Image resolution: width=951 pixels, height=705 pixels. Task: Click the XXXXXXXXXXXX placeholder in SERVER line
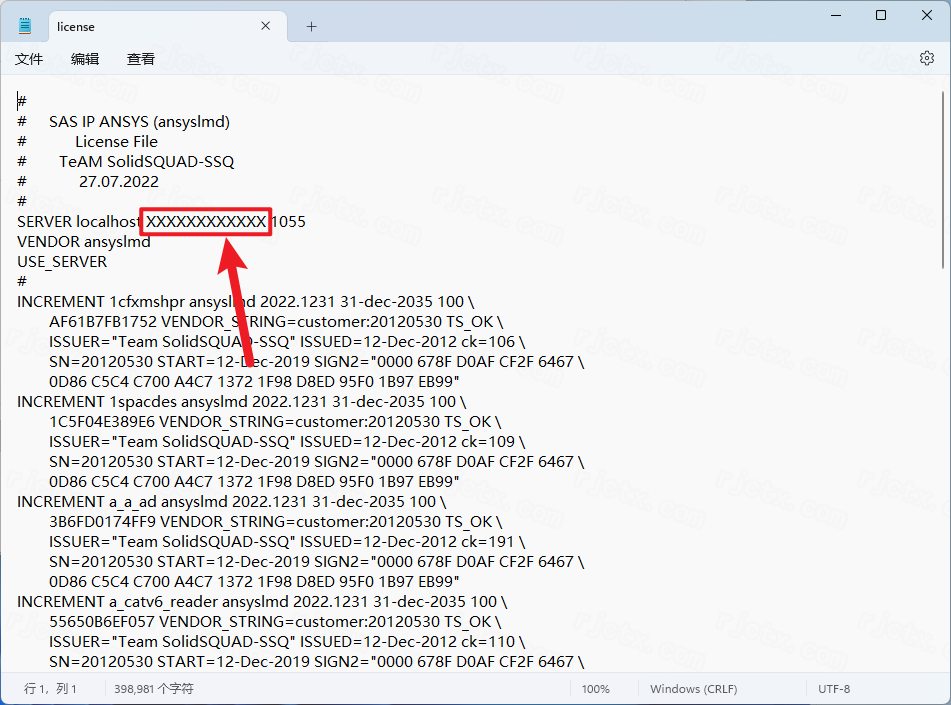click(x=206, y=221)
